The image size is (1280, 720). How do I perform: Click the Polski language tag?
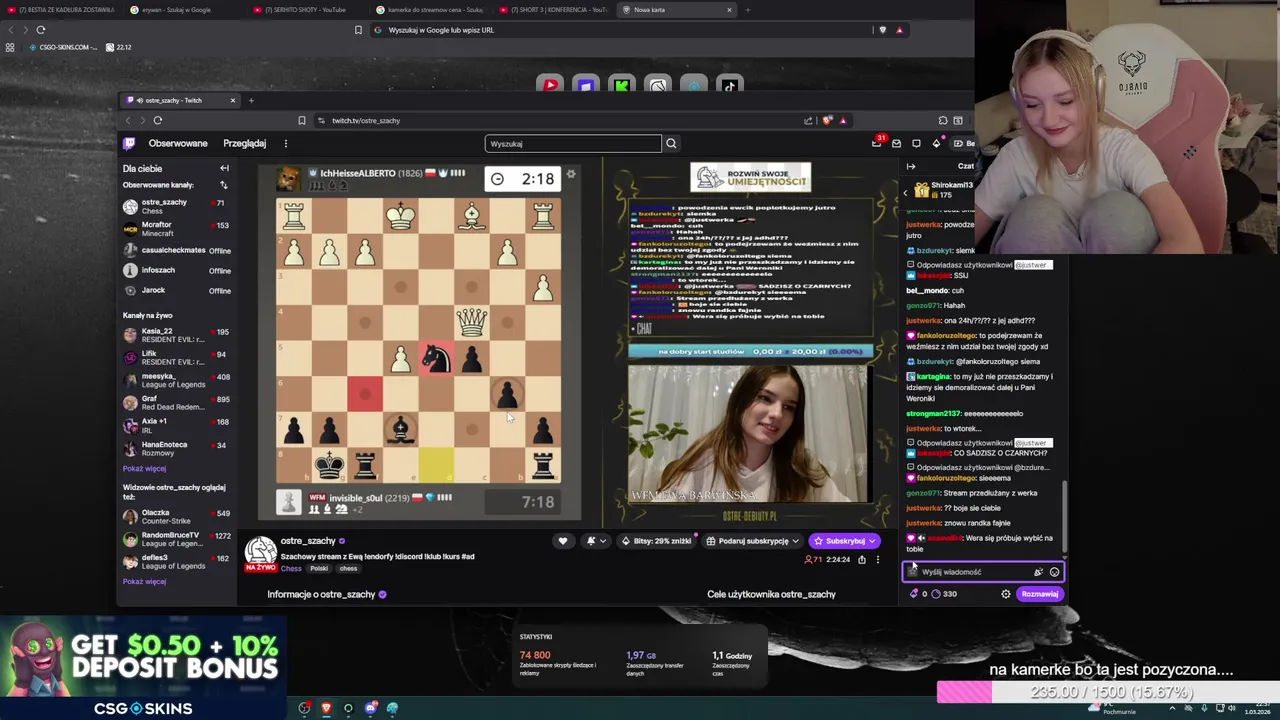[319, 568]
